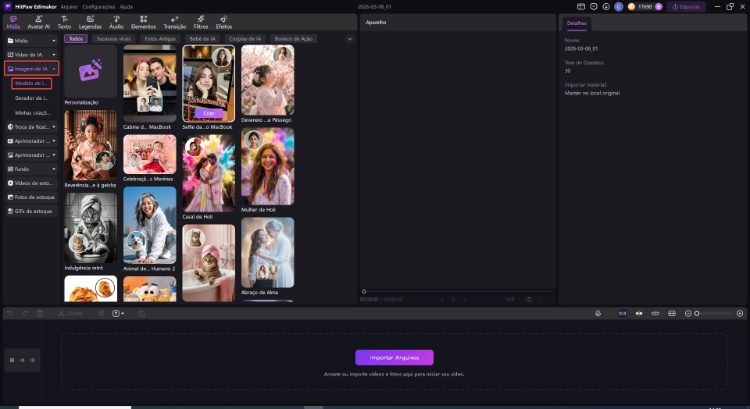This screenshot has width=750, height=409.
Task: Open Fotos de estoque sidebar item
Action: click(x=32, y=197)
